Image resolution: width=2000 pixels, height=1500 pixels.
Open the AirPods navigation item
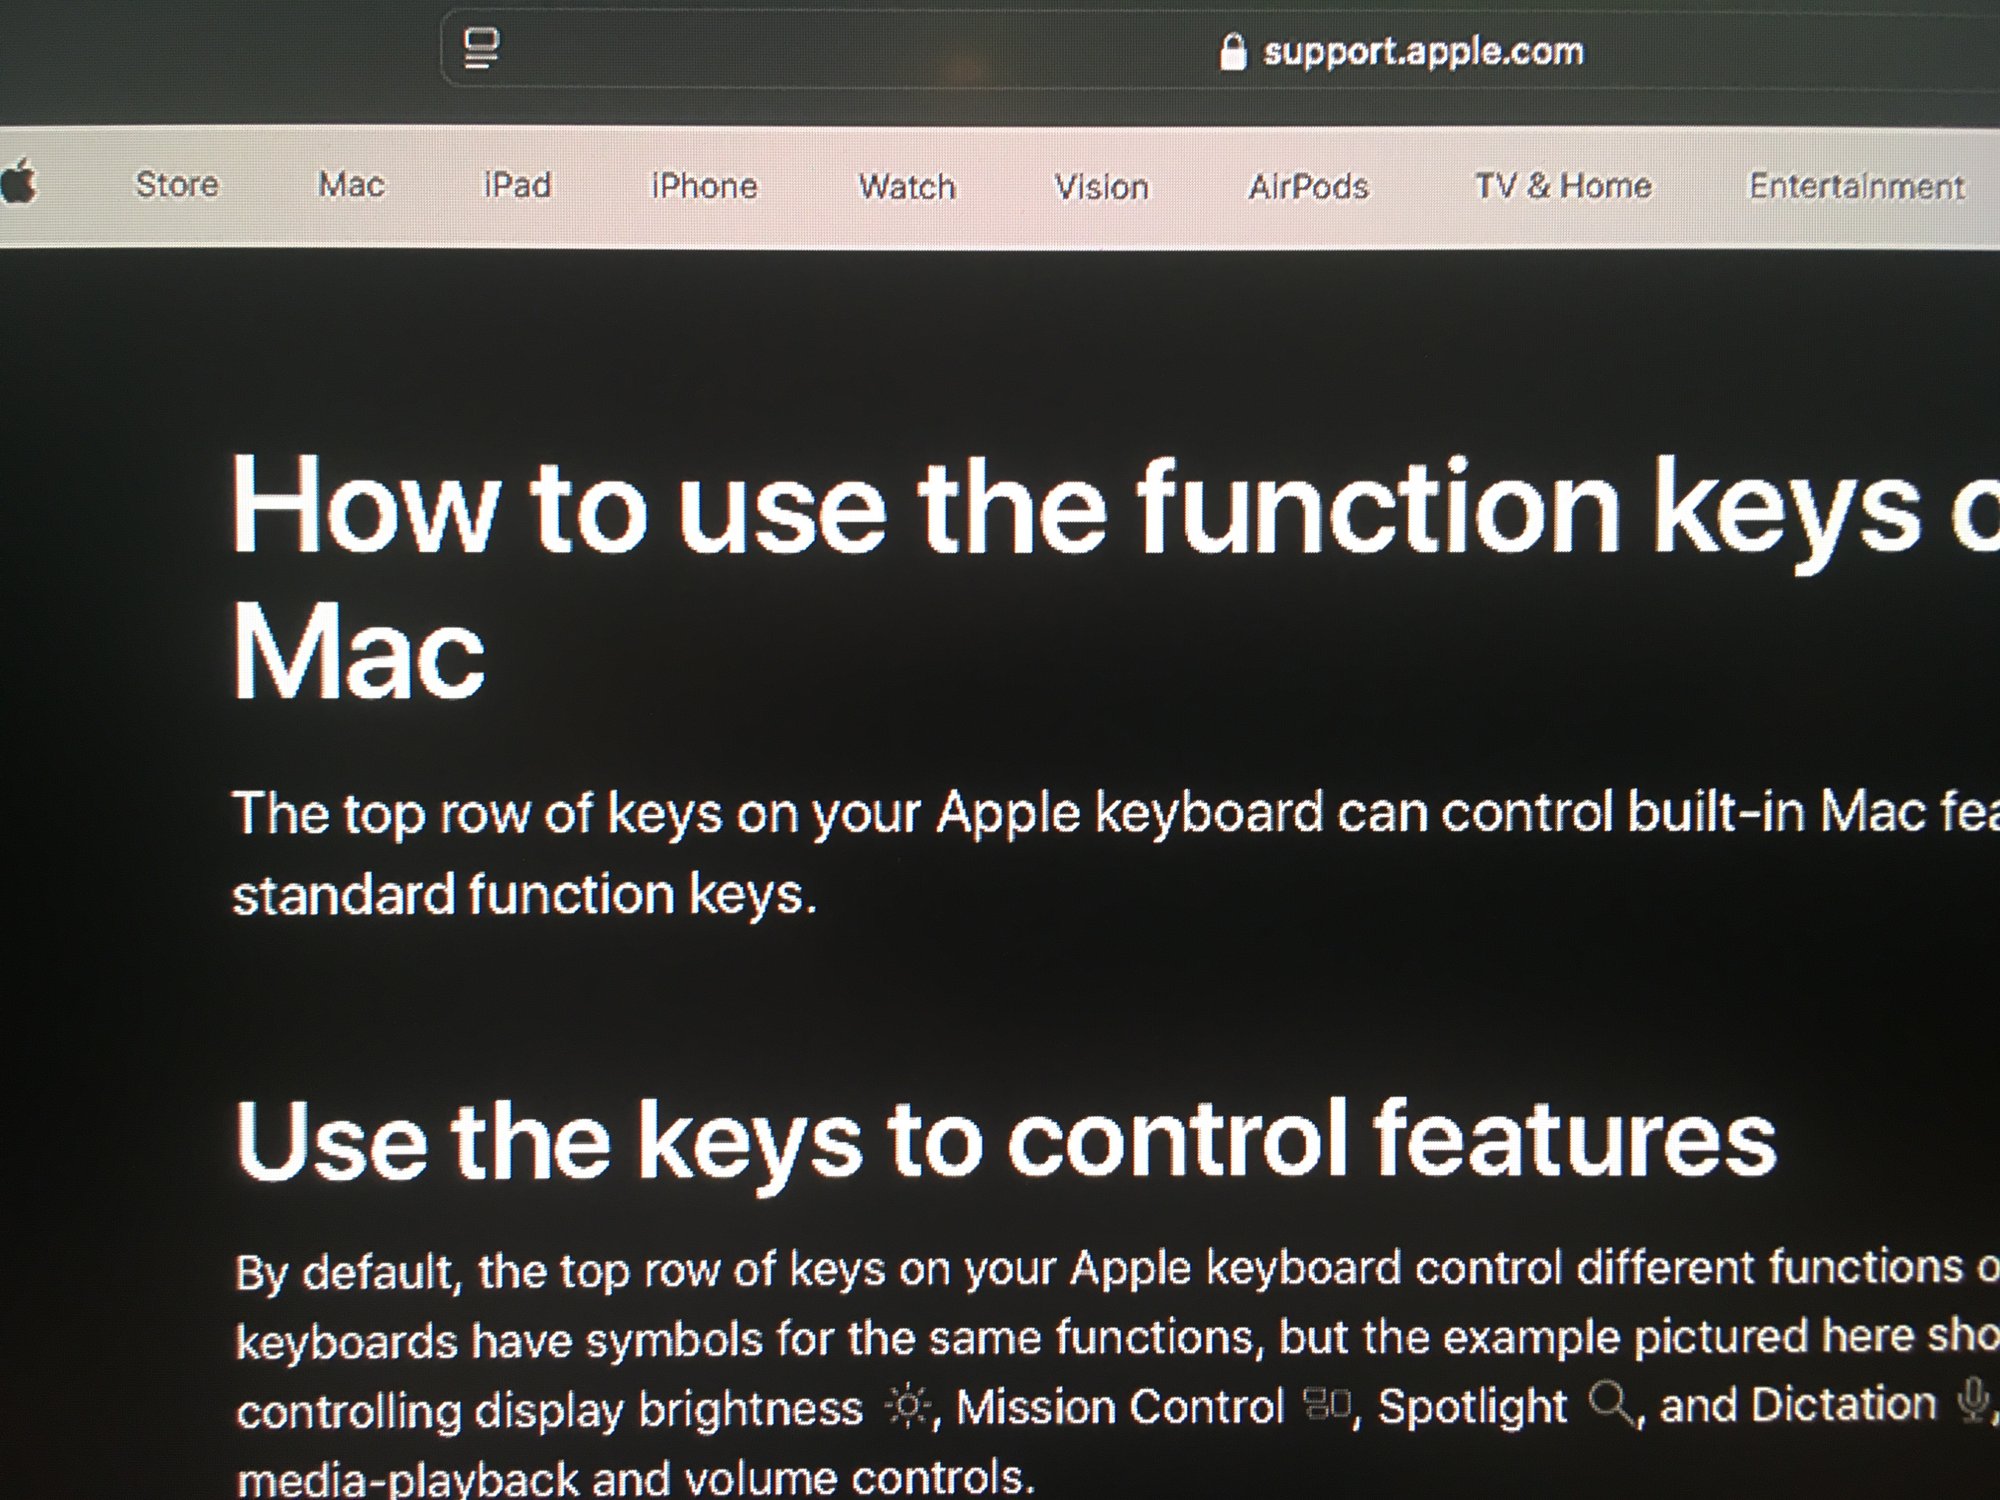pyautogui.click(x=1308, y=187)
